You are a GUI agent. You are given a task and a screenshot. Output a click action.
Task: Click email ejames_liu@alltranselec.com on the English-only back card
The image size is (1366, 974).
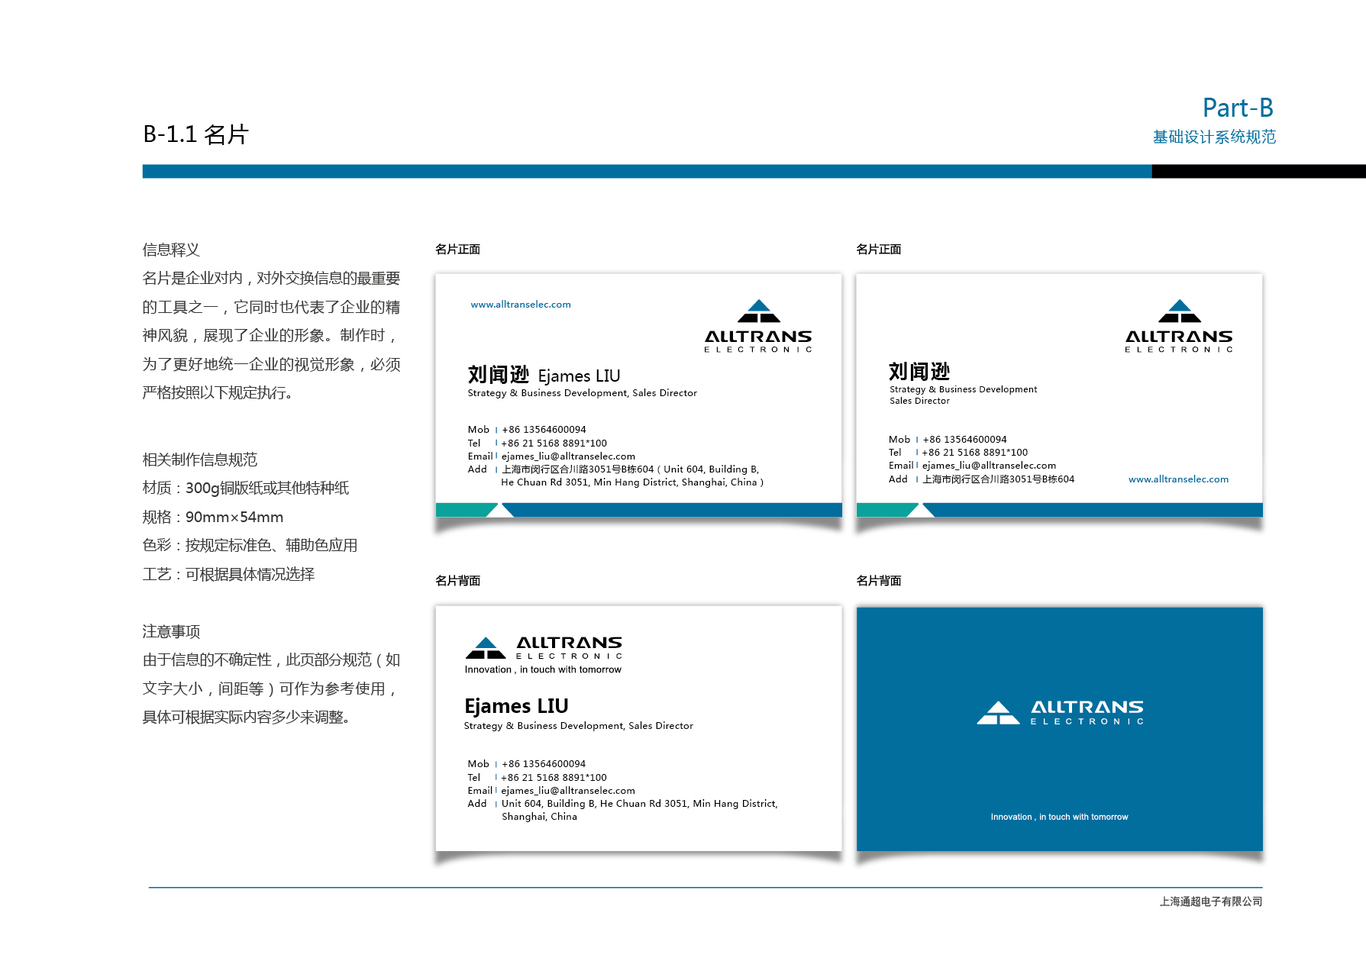[568, 790]
